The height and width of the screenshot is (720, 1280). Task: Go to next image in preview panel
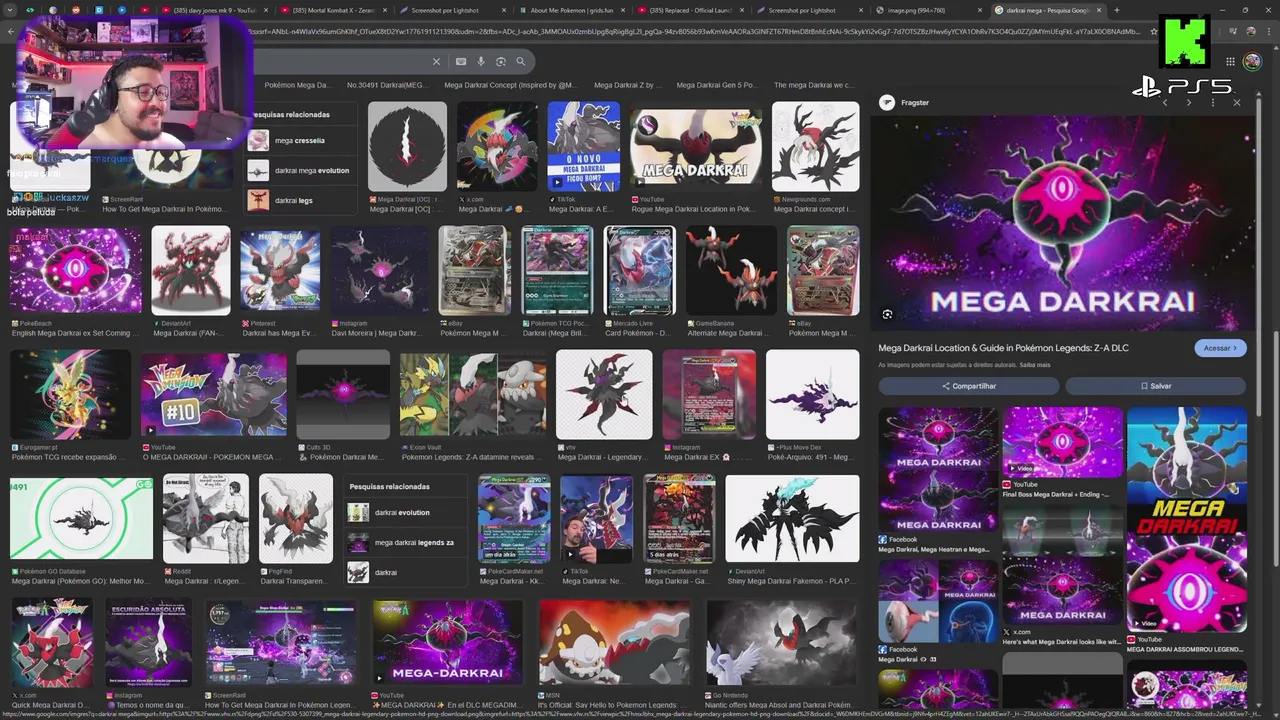1188,102
